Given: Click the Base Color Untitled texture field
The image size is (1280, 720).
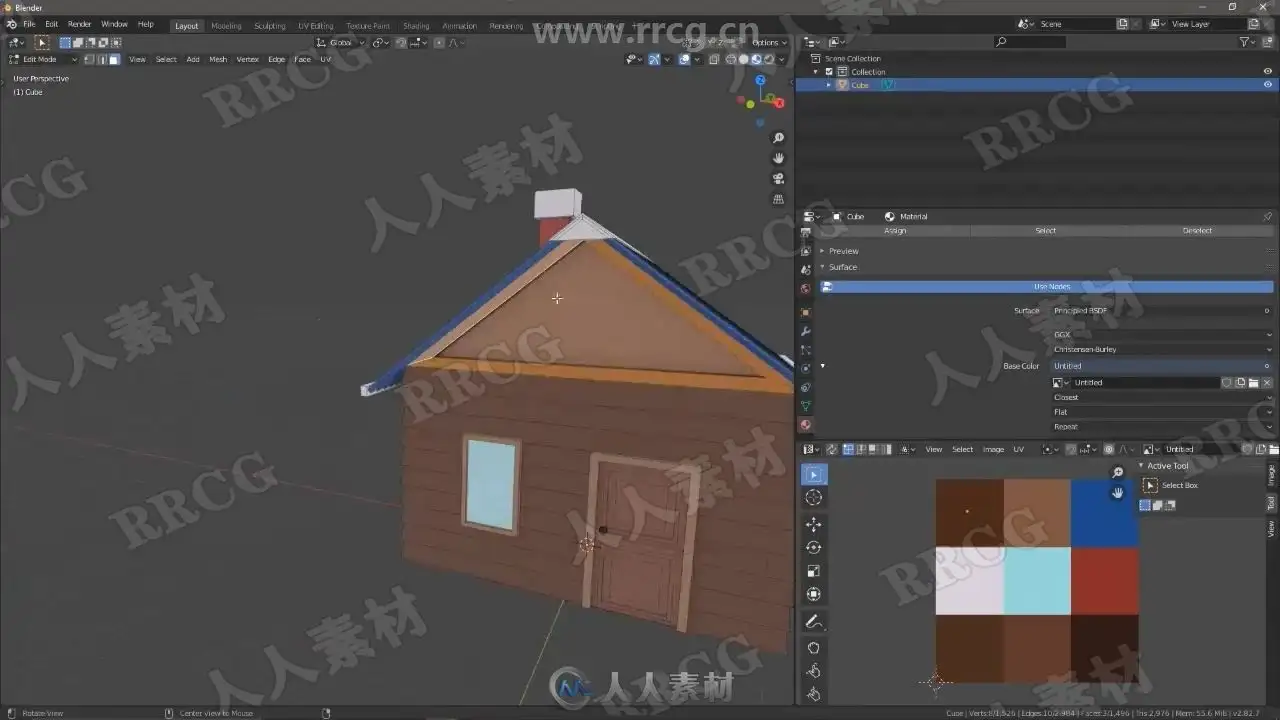Looking at the screenshot, I should coord(1161,366).
